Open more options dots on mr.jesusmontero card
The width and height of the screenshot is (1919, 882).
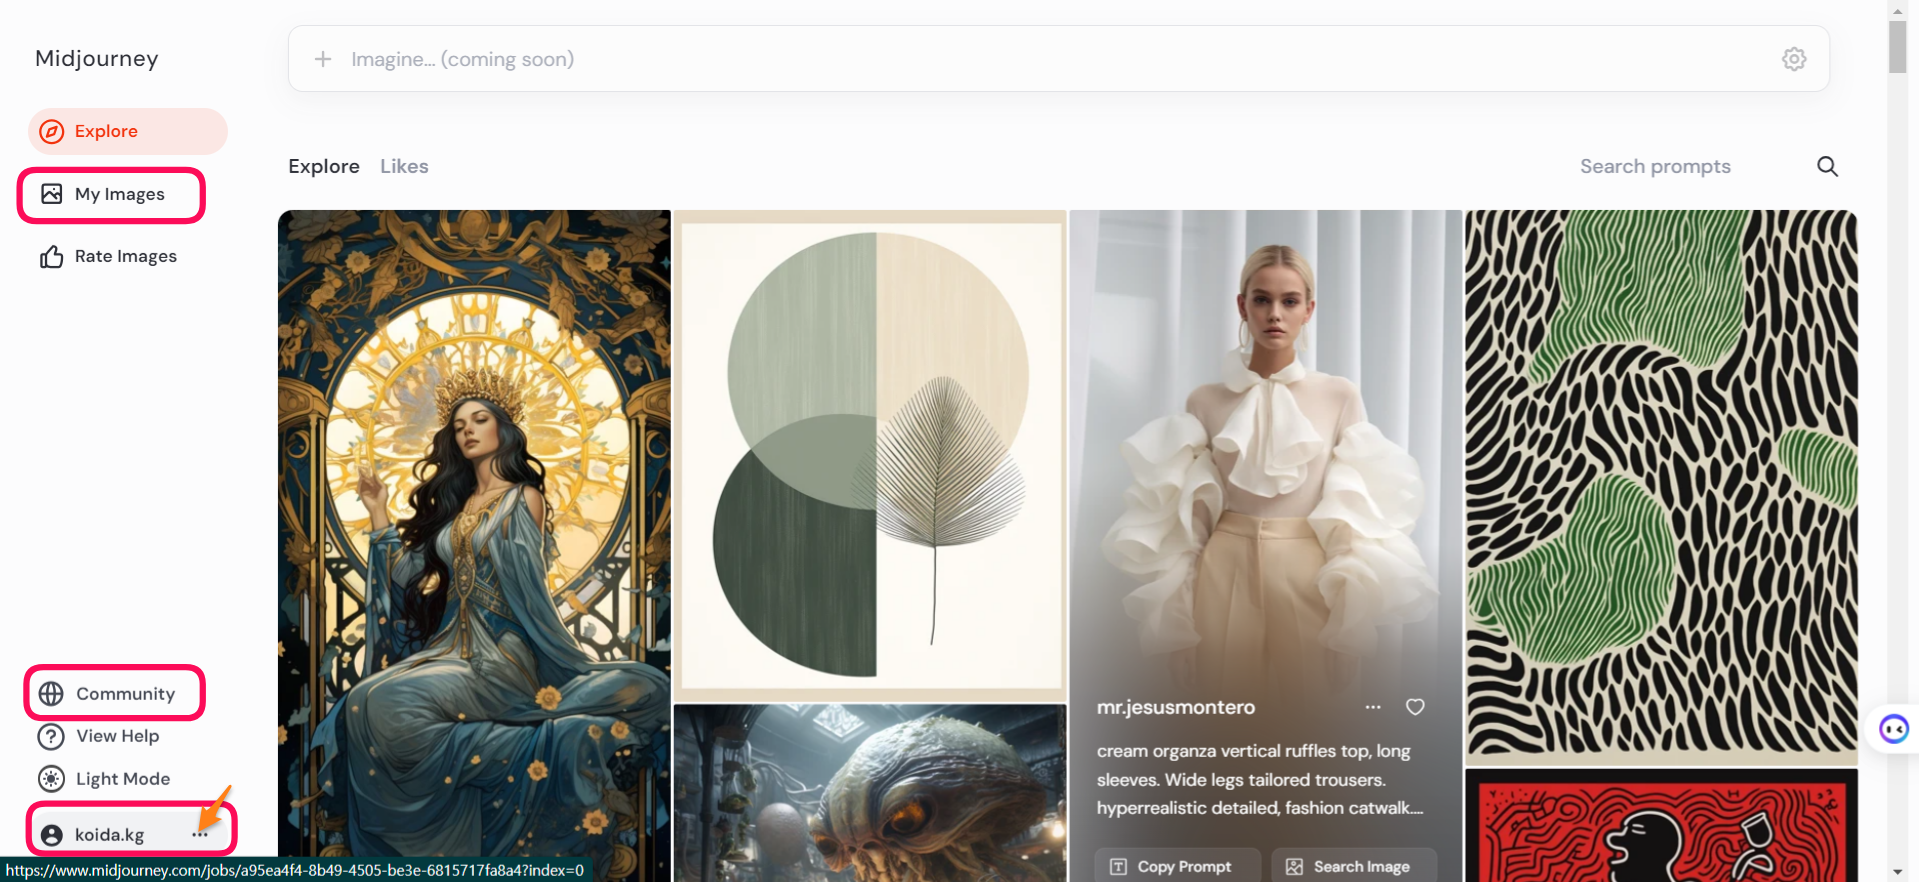1373,707
